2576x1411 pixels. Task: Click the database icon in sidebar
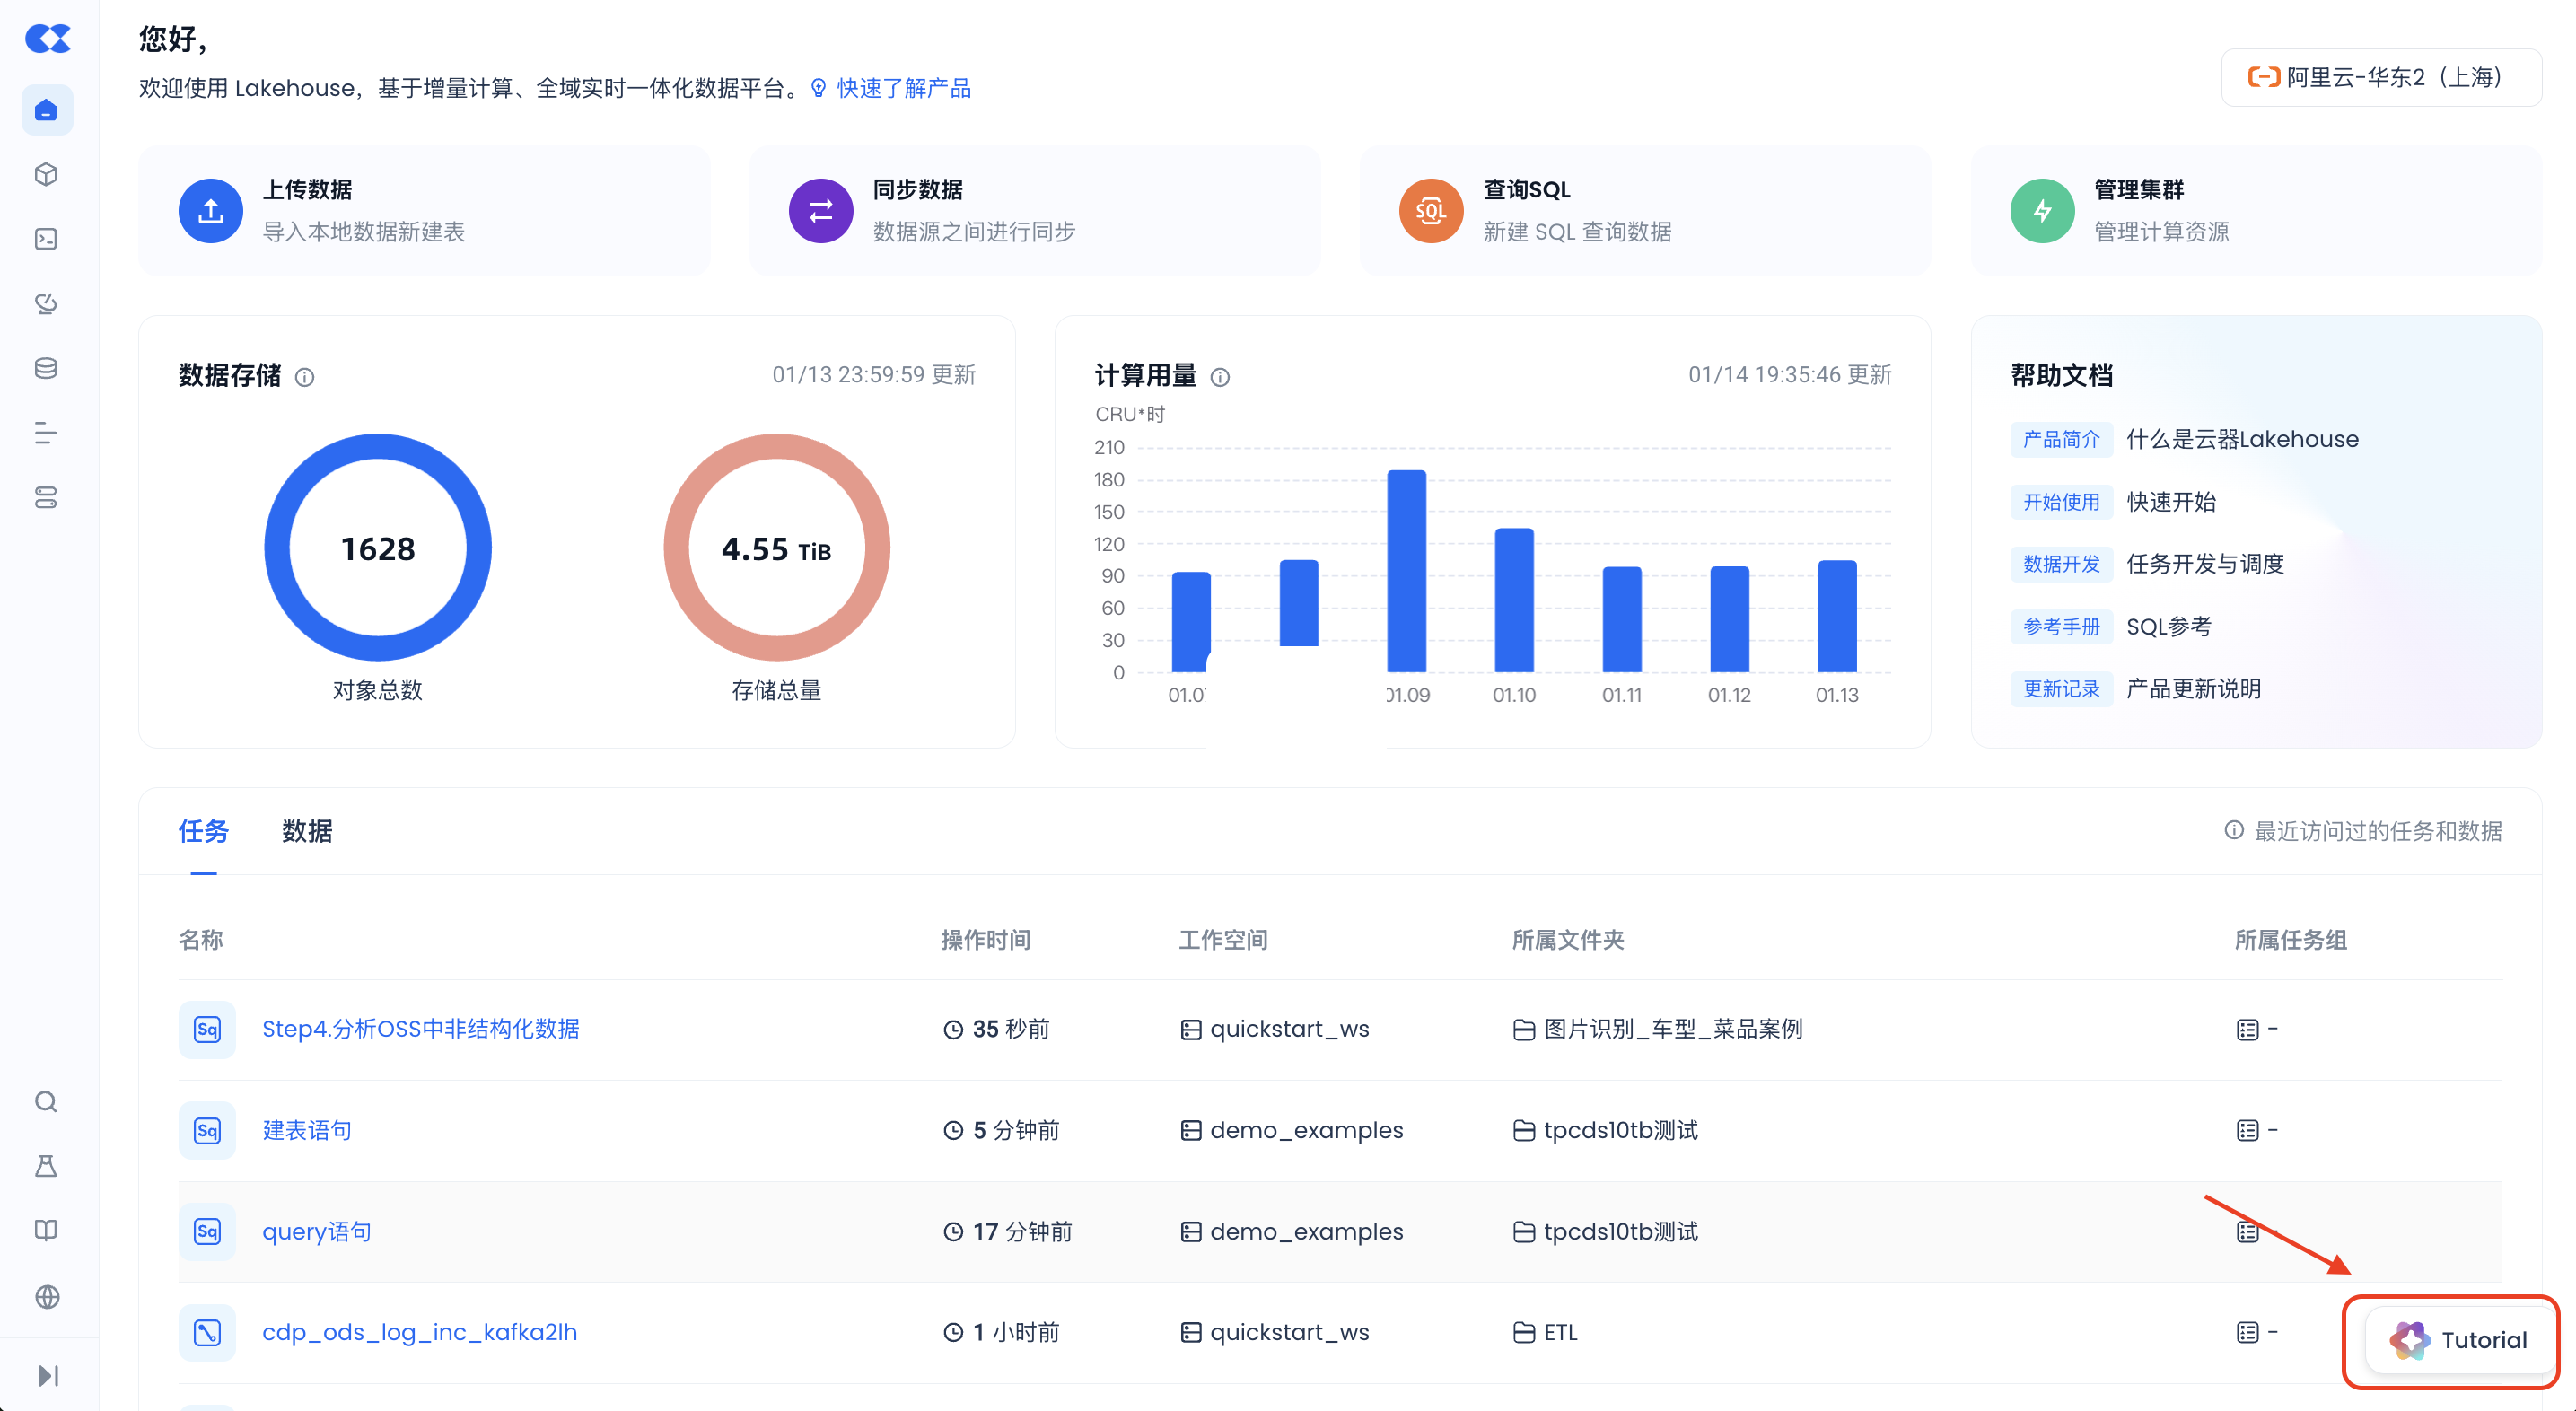[46, 368]
